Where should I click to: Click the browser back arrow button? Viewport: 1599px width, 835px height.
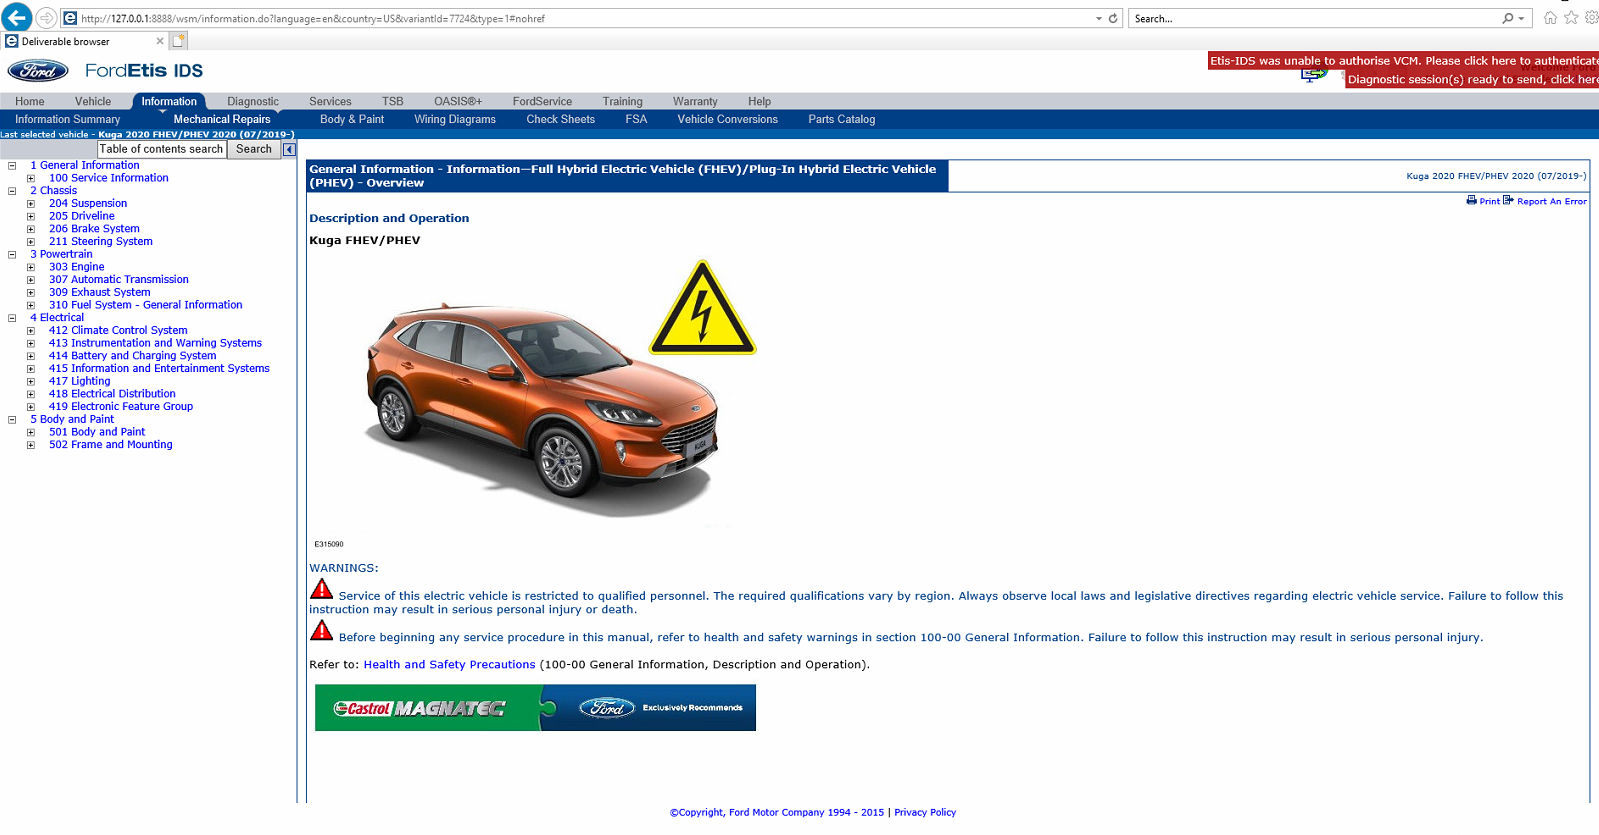coord(16,17)
